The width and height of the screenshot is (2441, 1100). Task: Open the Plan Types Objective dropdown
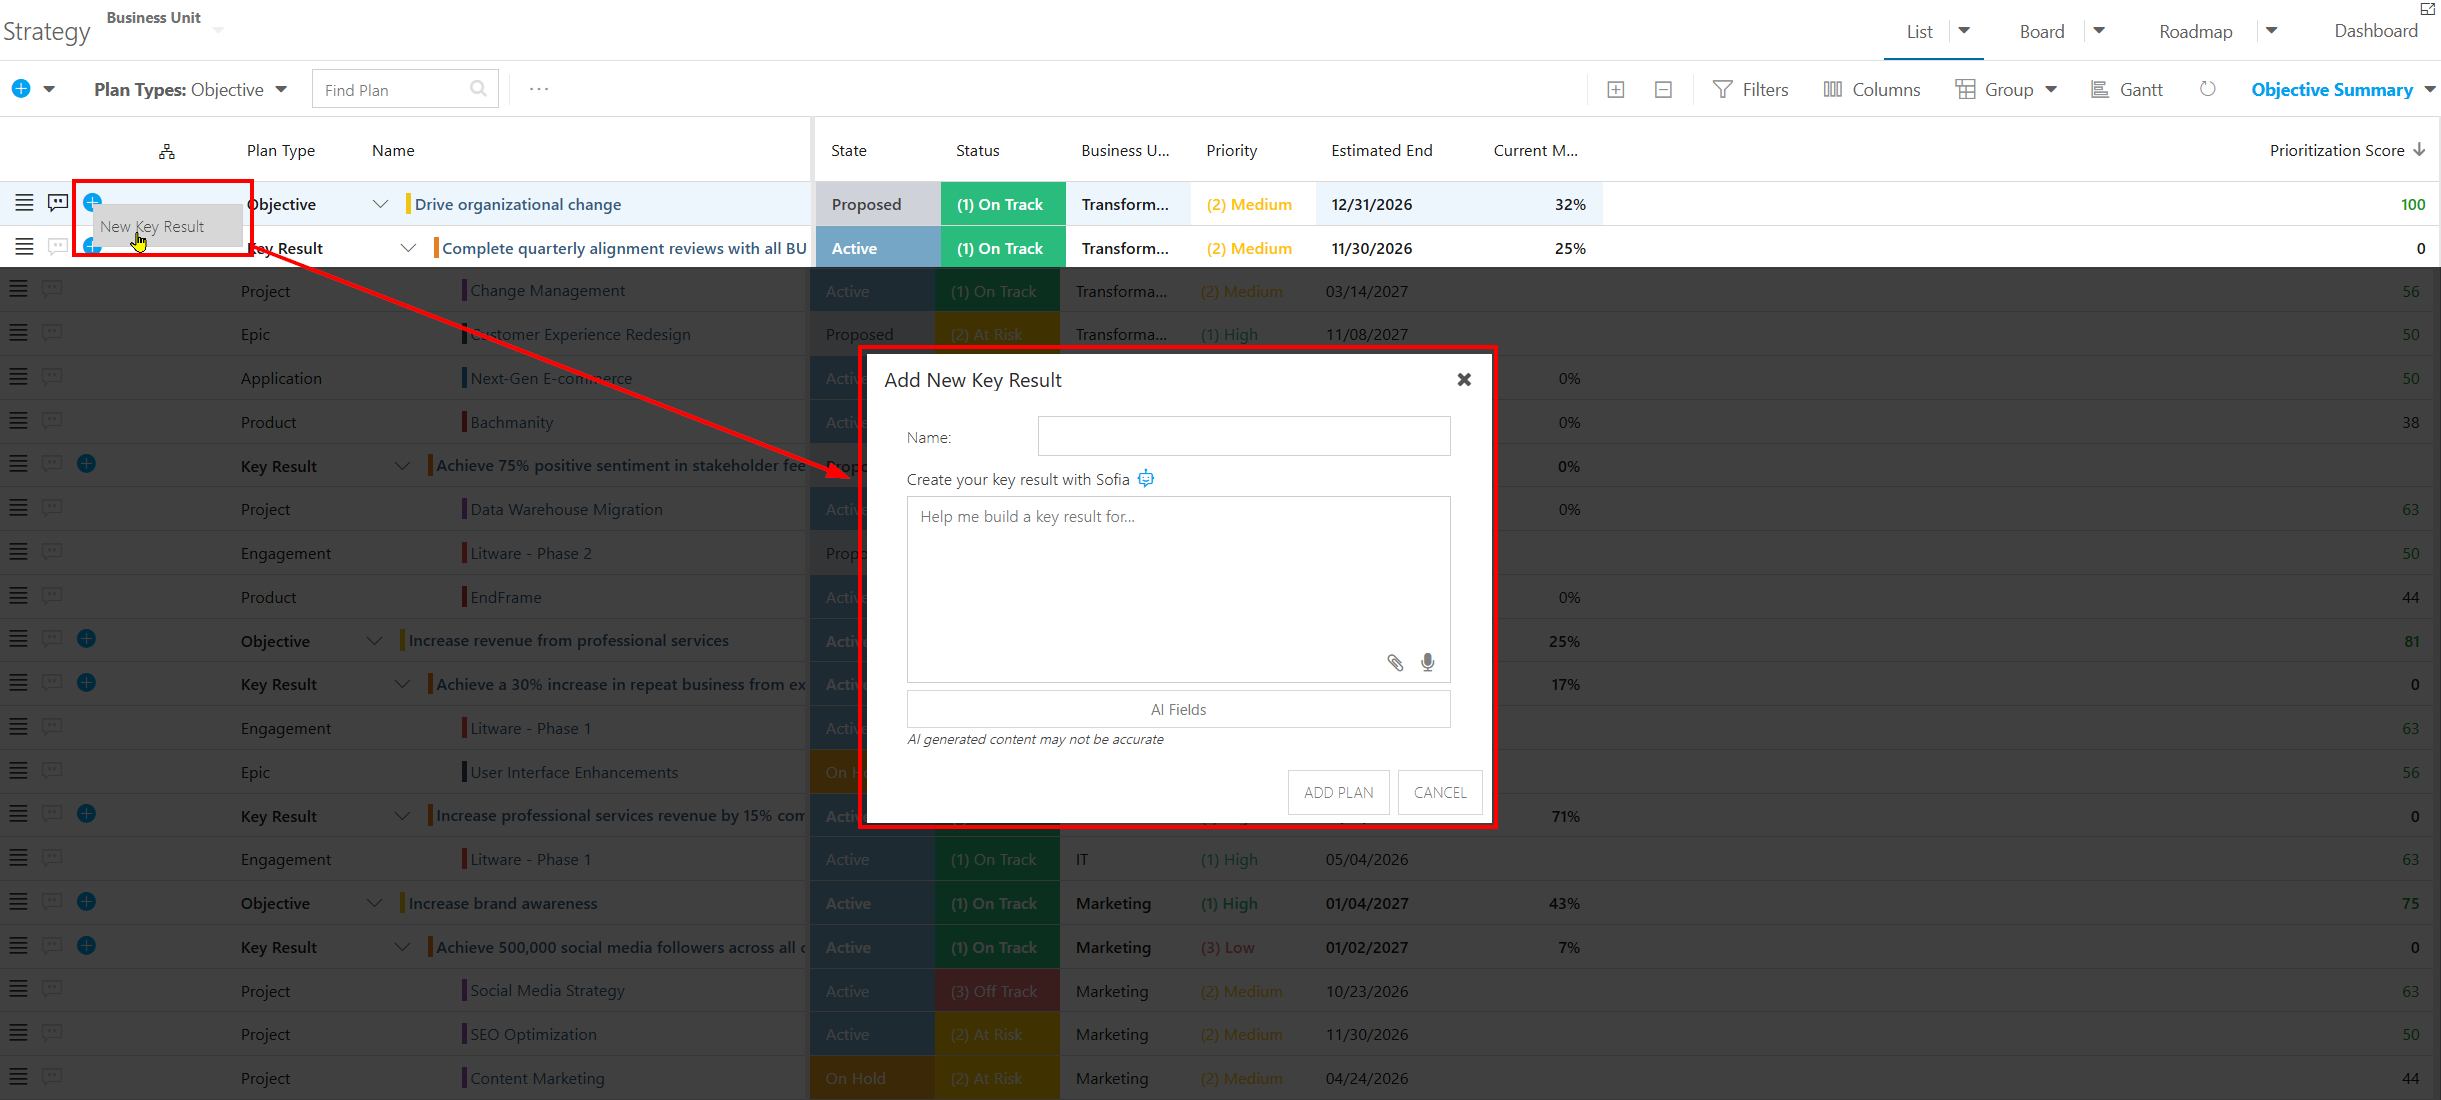point(191,90)
